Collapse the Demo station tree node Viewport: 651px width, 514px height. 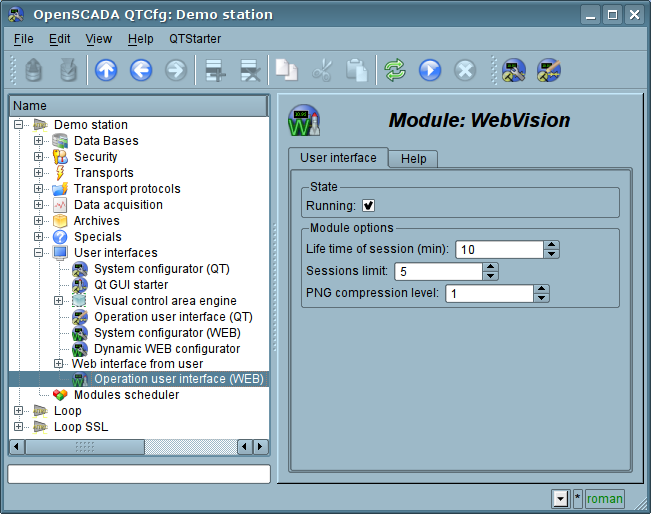[18, 125]
